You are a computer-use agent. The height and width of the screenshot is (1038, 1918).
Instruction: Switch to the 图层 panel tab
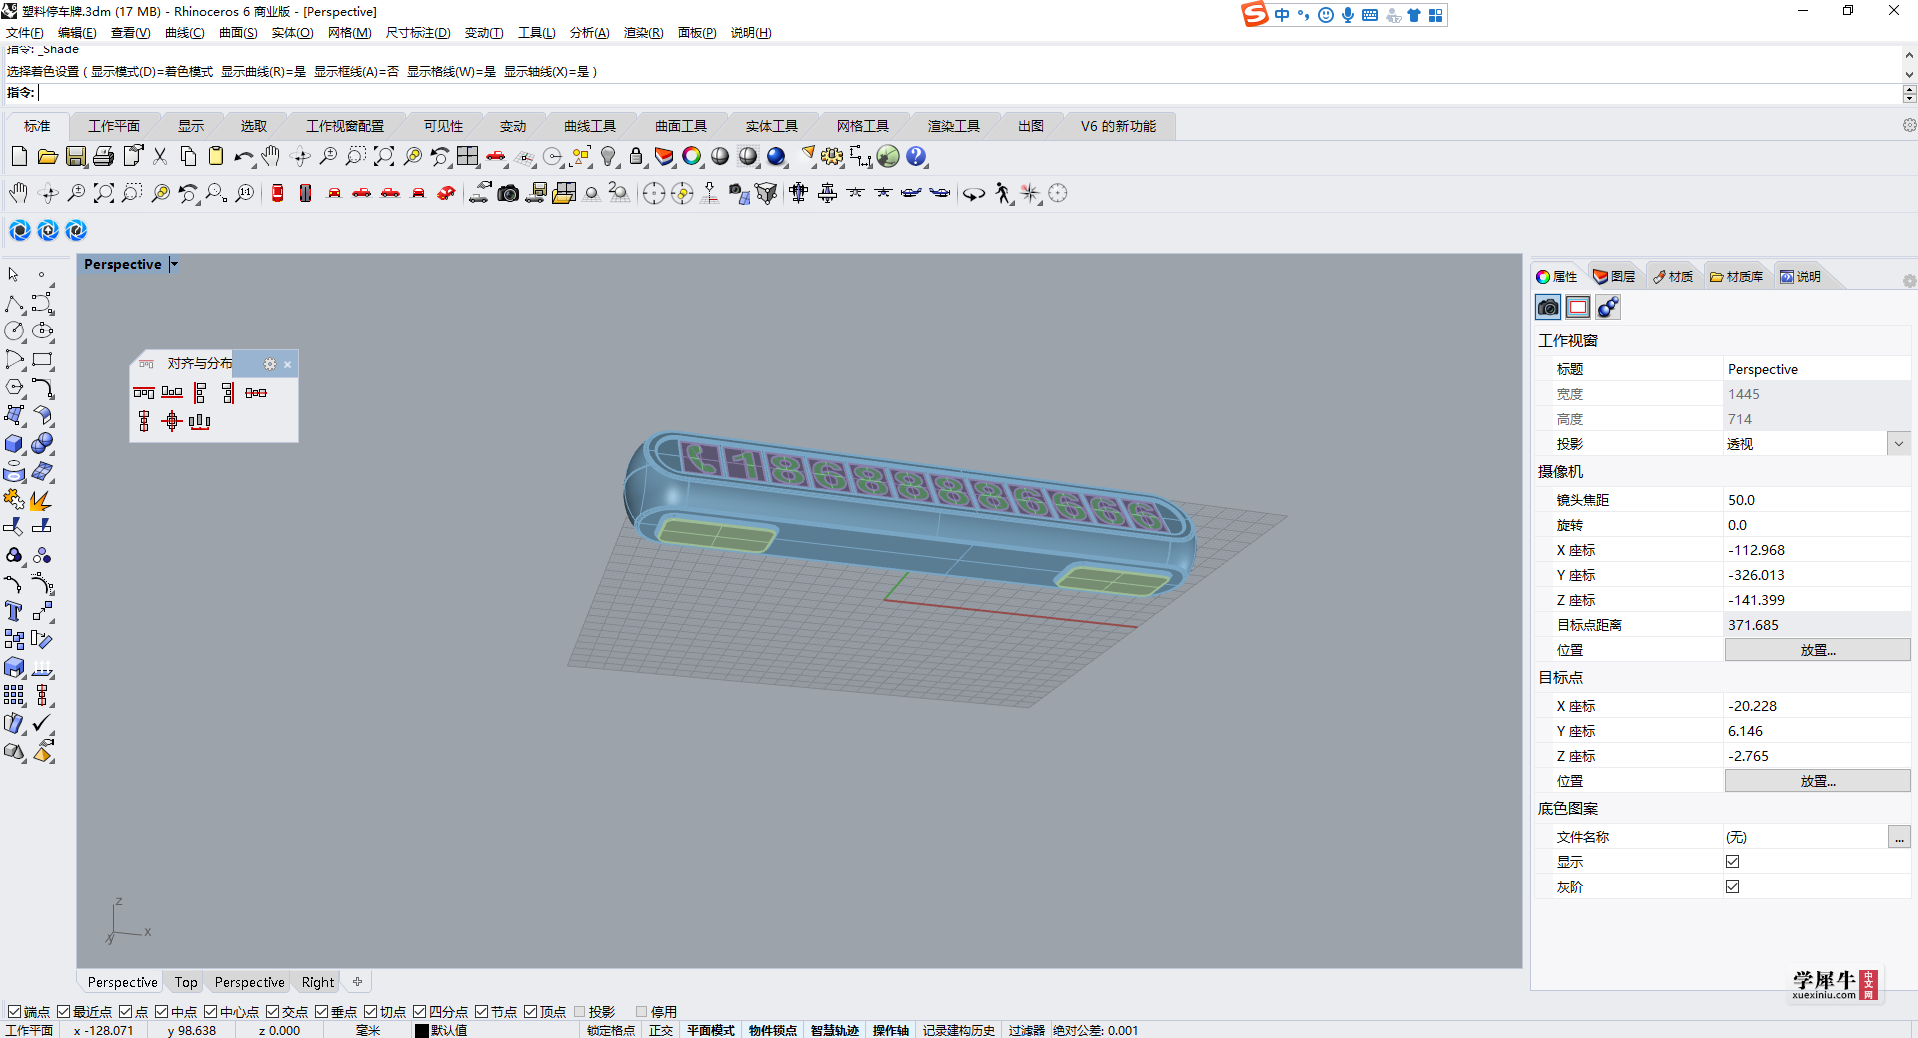pyautogui.click(x=1614, y=277)
